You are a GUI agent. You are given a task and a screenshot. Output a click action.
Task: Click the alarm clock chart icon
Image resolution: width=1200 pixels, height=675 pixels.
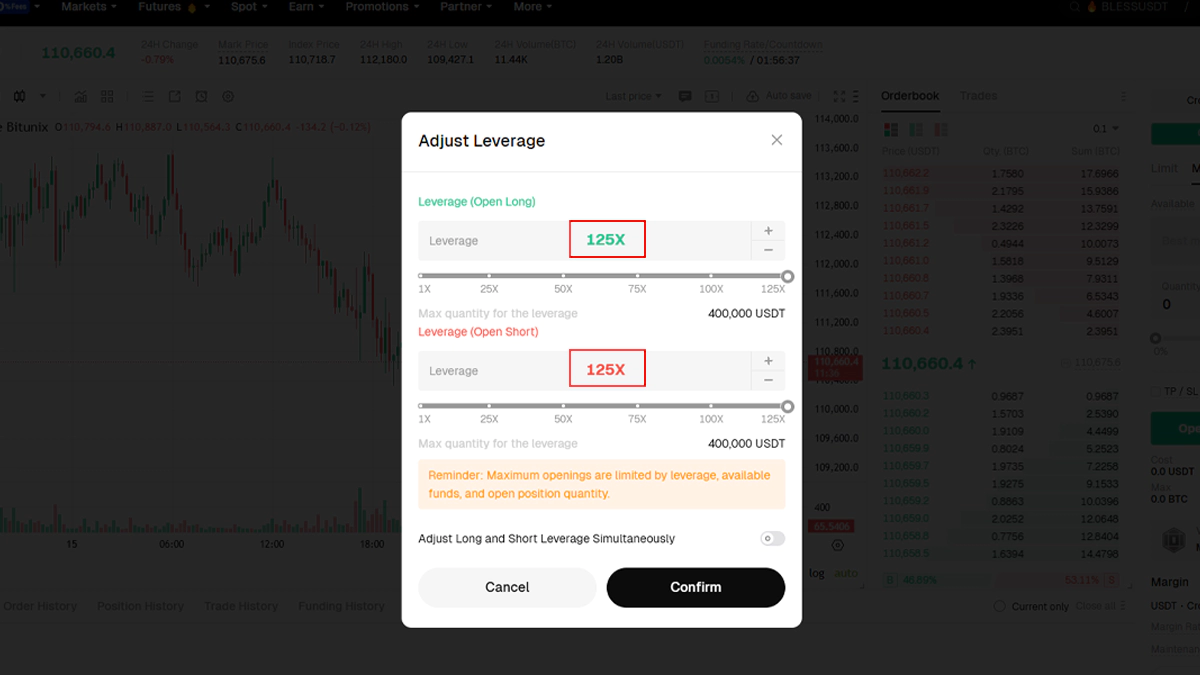tap(202, 96)
